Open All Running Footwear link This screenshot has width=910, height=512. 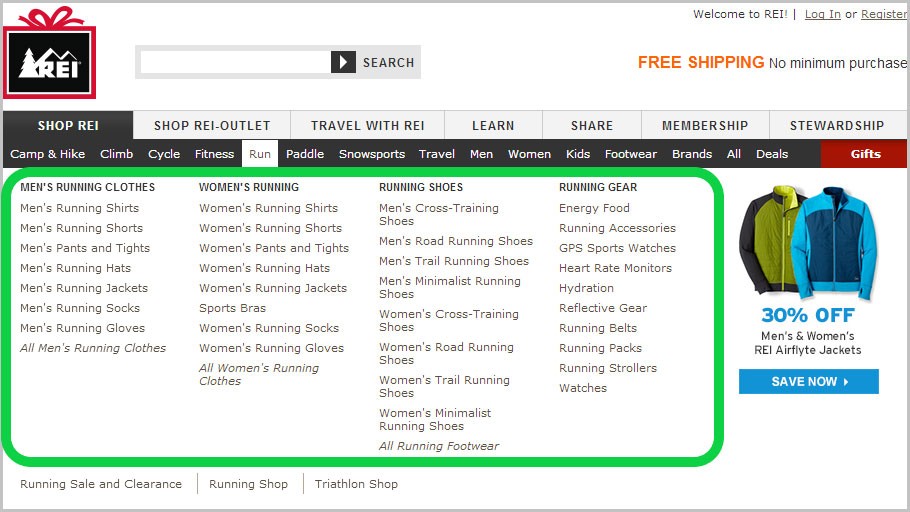(439, 446)
